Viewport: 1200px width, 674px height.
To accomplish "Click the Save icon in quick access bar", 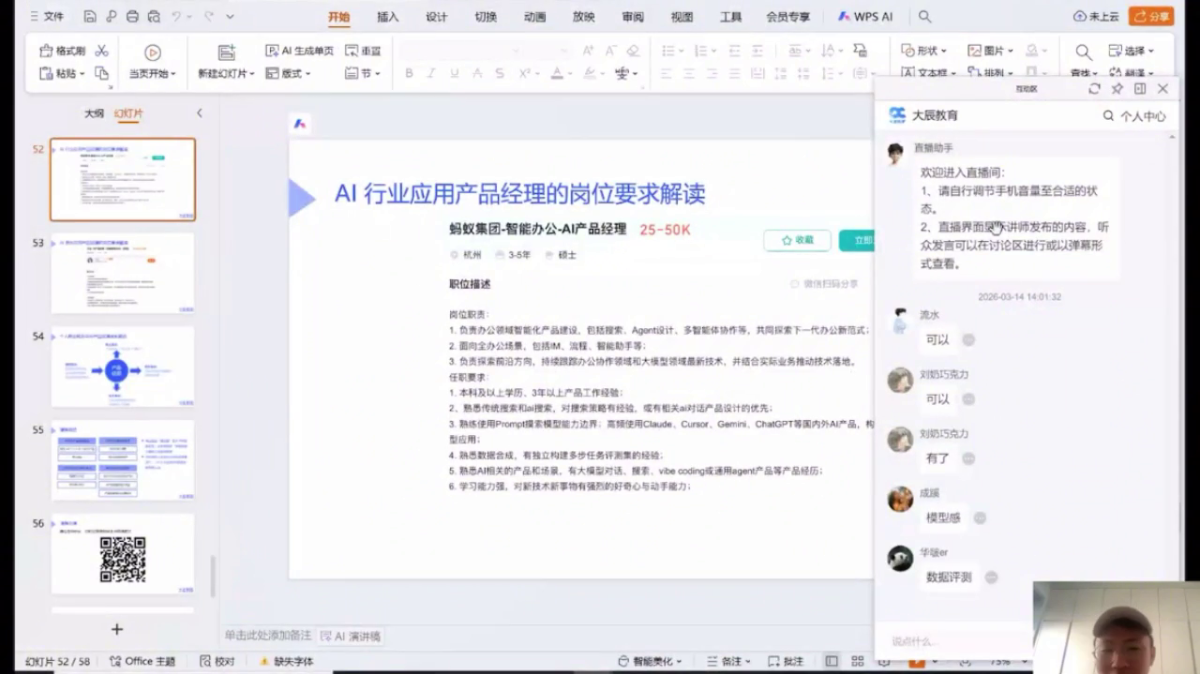I will 90,17.
